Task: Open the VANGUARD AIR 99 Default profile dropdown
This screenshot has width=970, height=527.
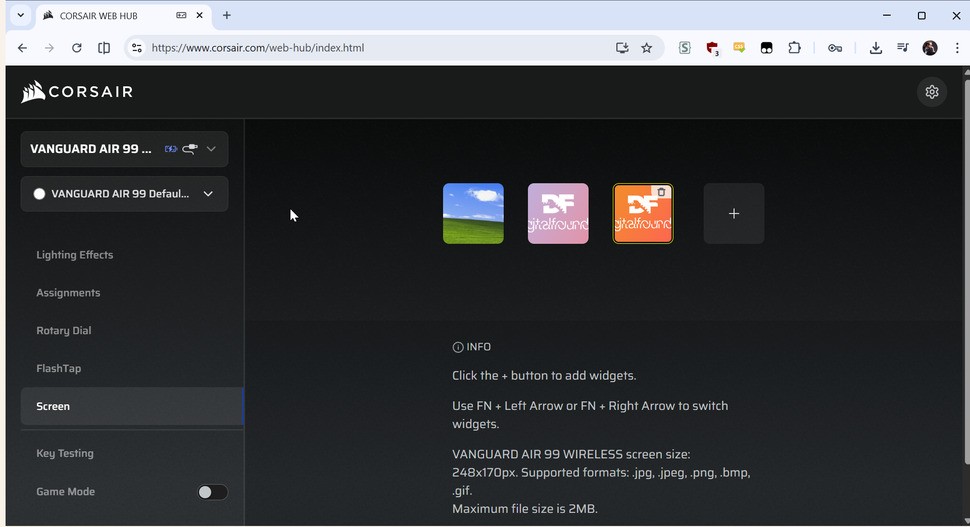Action: tap(124, 194)
